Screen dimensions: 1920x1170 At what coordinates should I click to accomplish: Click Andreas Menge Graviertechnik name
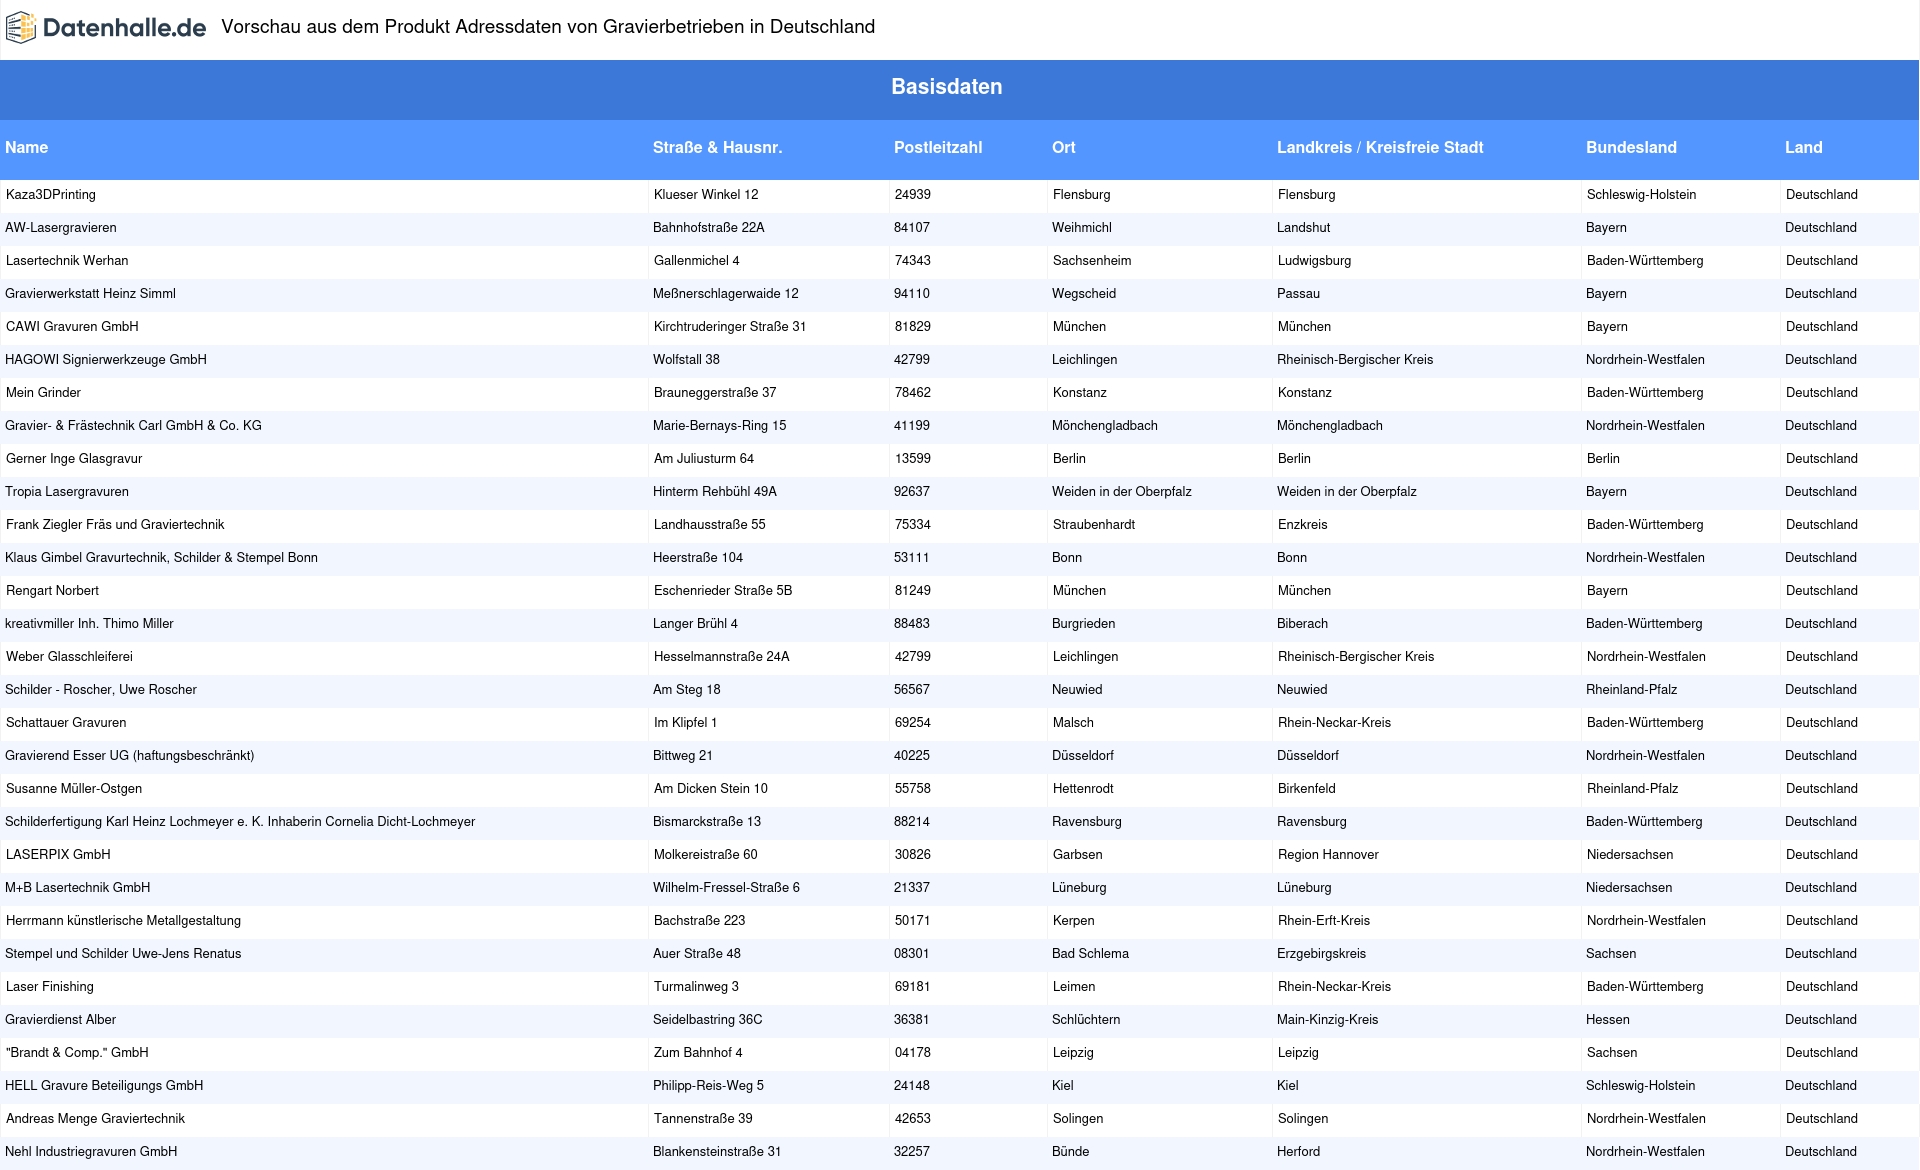click(x=95, y=1119)
